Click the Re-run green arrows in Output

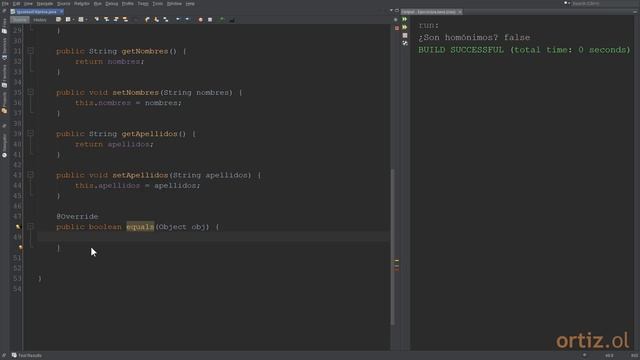405,19
